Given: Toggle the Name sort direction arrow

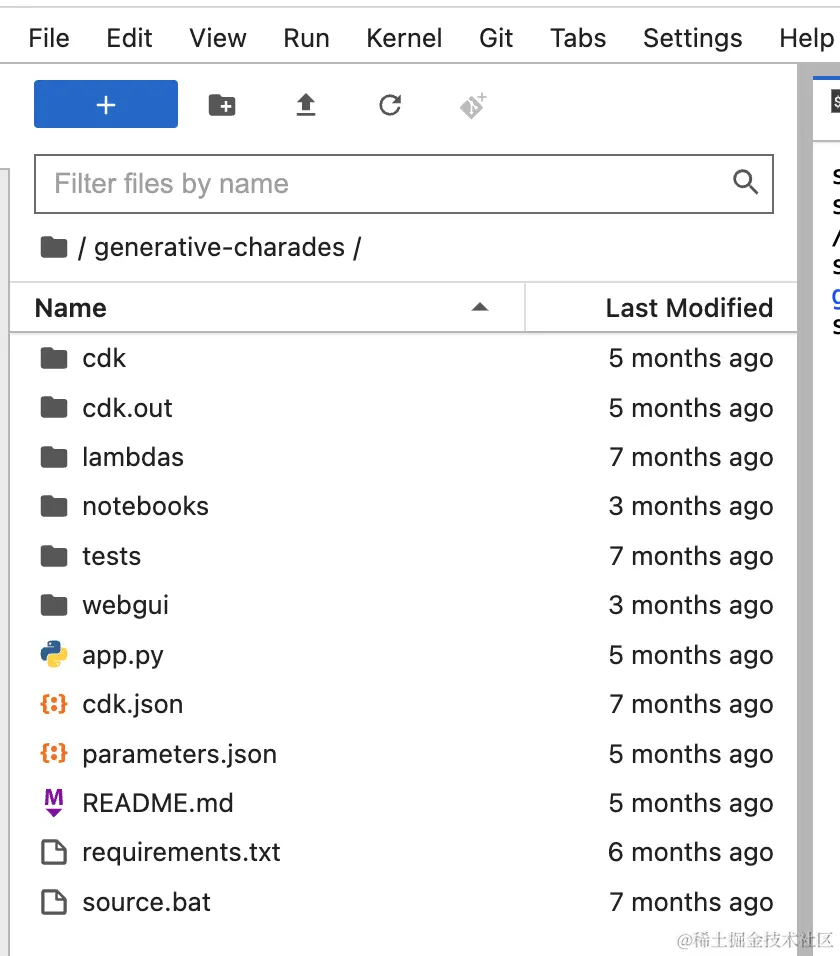Looking at the screenshot, I should point(480,307).
